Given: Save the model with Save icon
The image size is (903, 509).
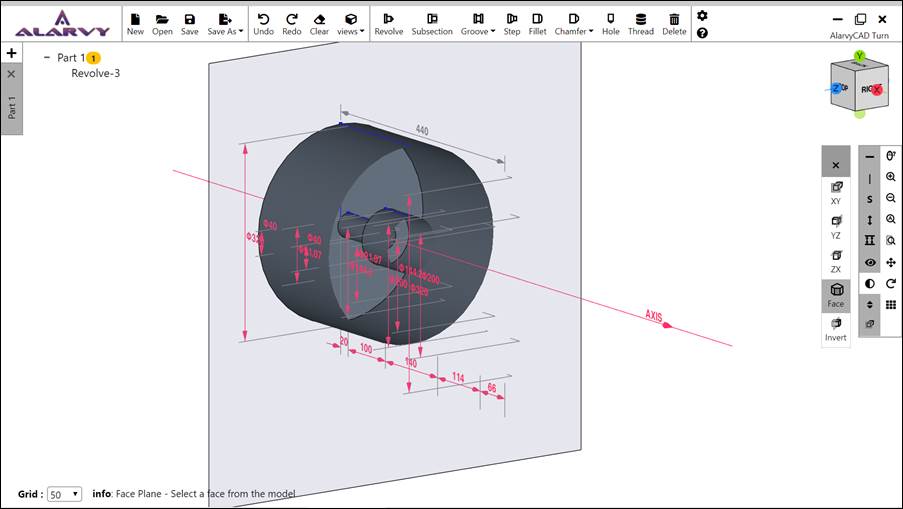Looking at the screenshot, I should point(189,24).
